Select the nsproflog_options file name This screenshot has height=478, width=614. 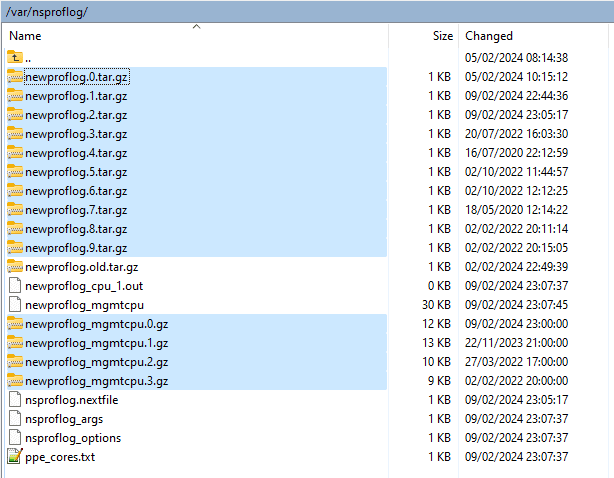(x=73, y=437)
